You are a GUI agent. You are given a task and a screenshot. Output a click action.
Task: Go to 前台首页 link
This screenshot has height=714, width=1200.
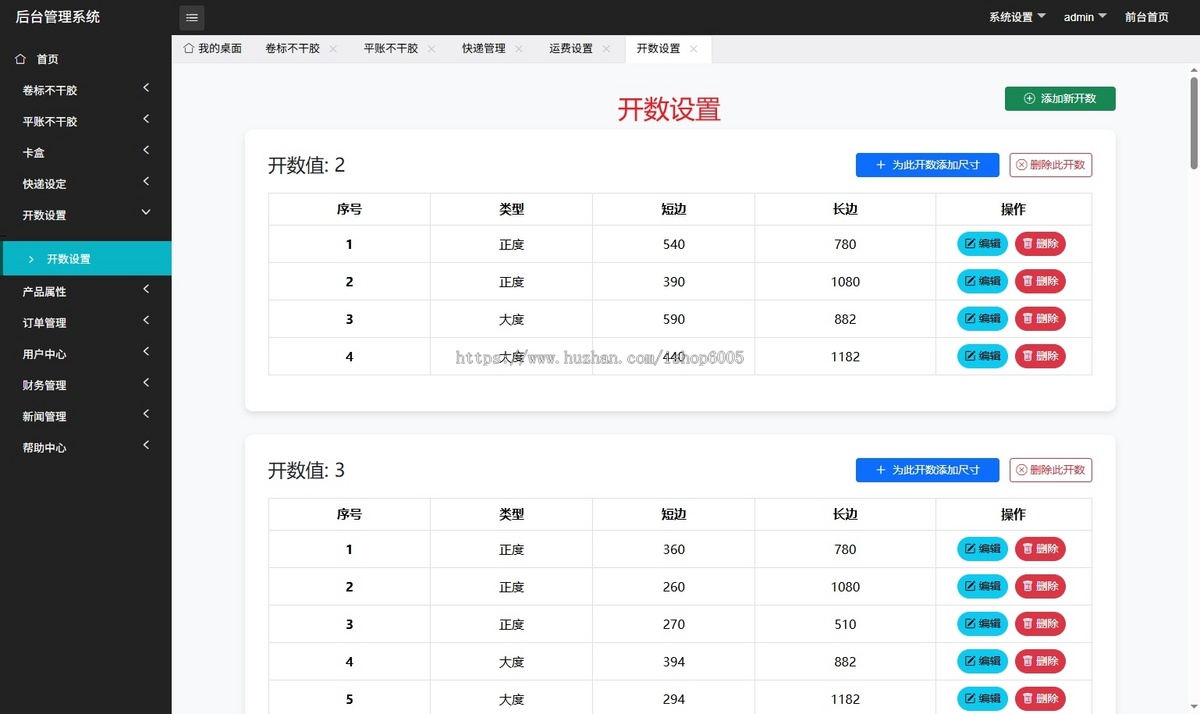coord(1147,17)
